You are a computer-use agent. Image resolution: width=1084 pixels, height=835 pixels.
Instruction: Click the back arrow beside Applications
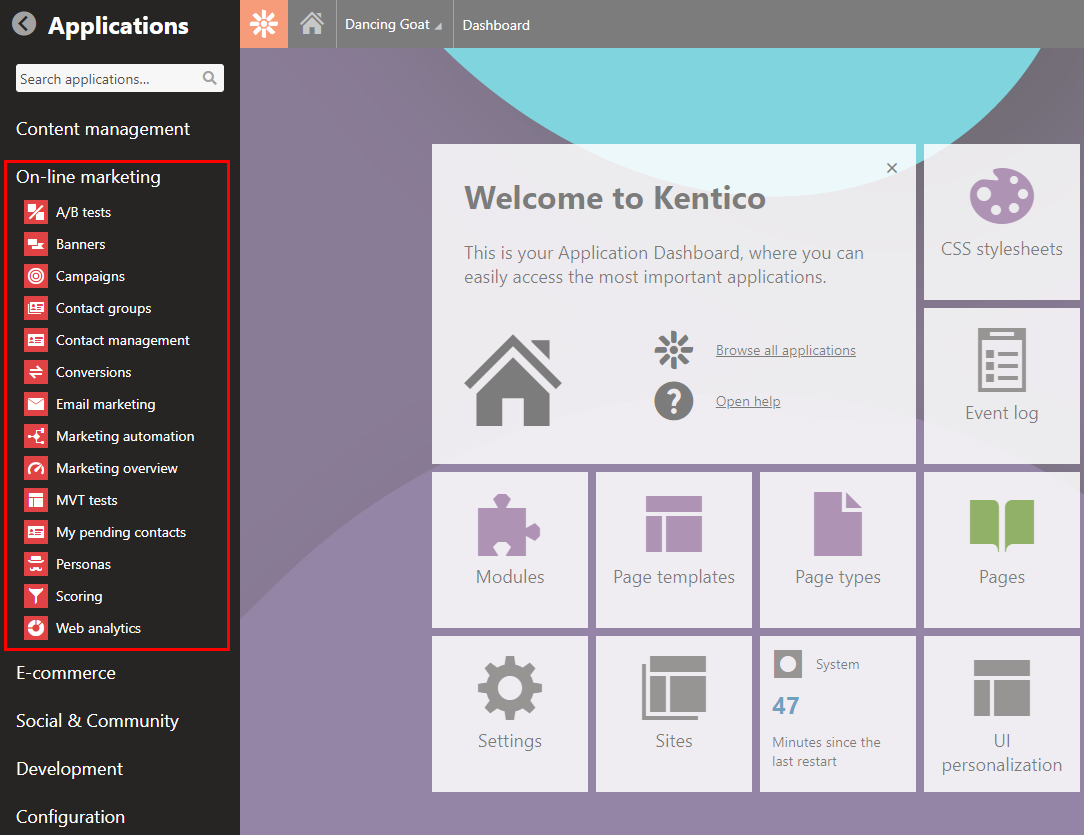click(24, 24)
